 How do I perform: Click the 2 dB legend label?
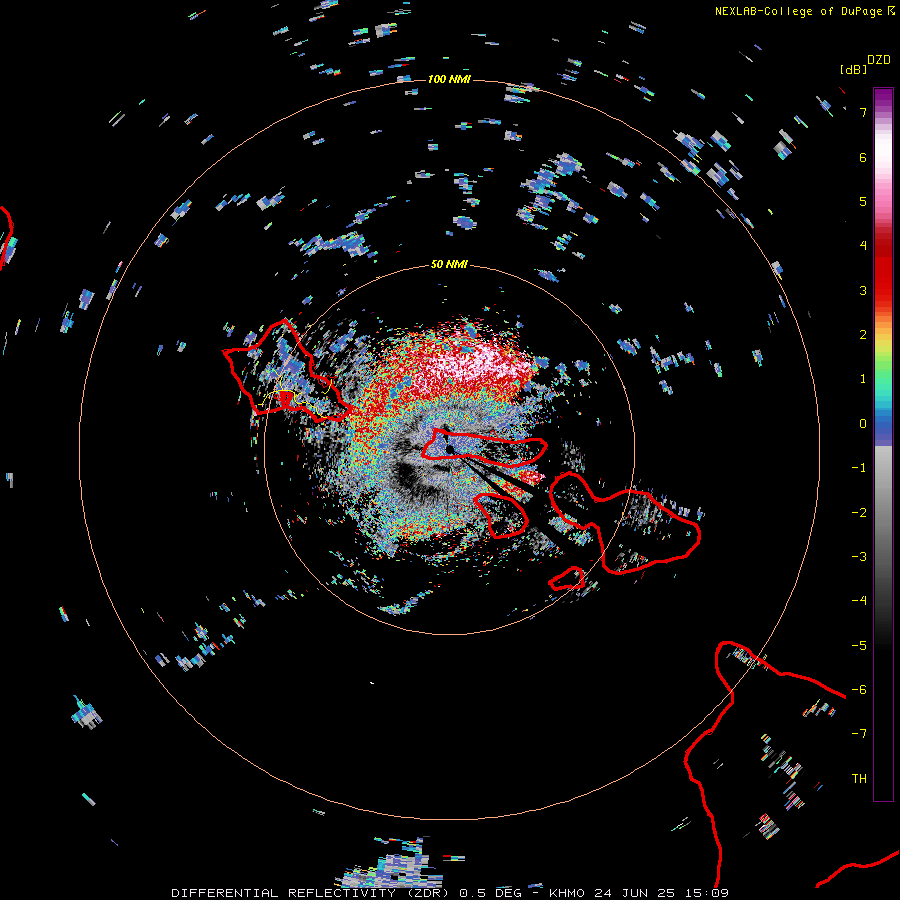click(x=863, y=335)
